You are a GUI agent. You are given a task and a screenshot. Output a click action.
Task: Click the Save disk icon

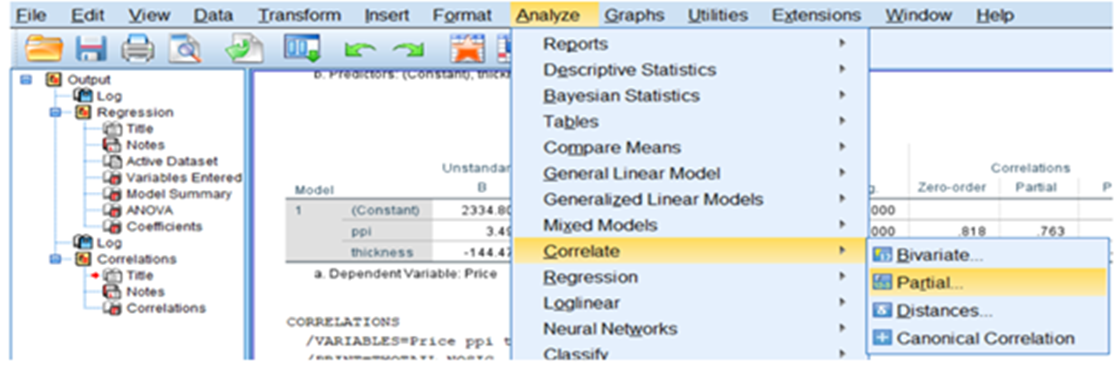(x=91, y=51)
